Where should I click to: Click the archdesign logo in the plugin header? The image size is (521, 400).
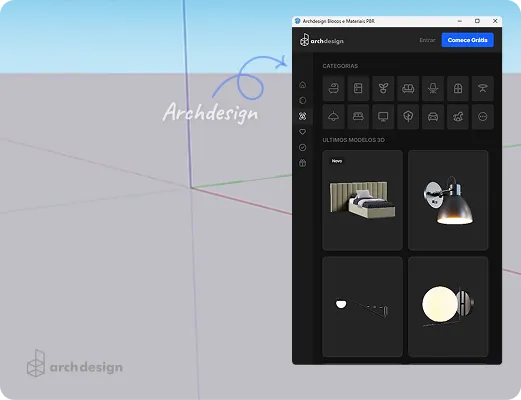coord(321,40)
